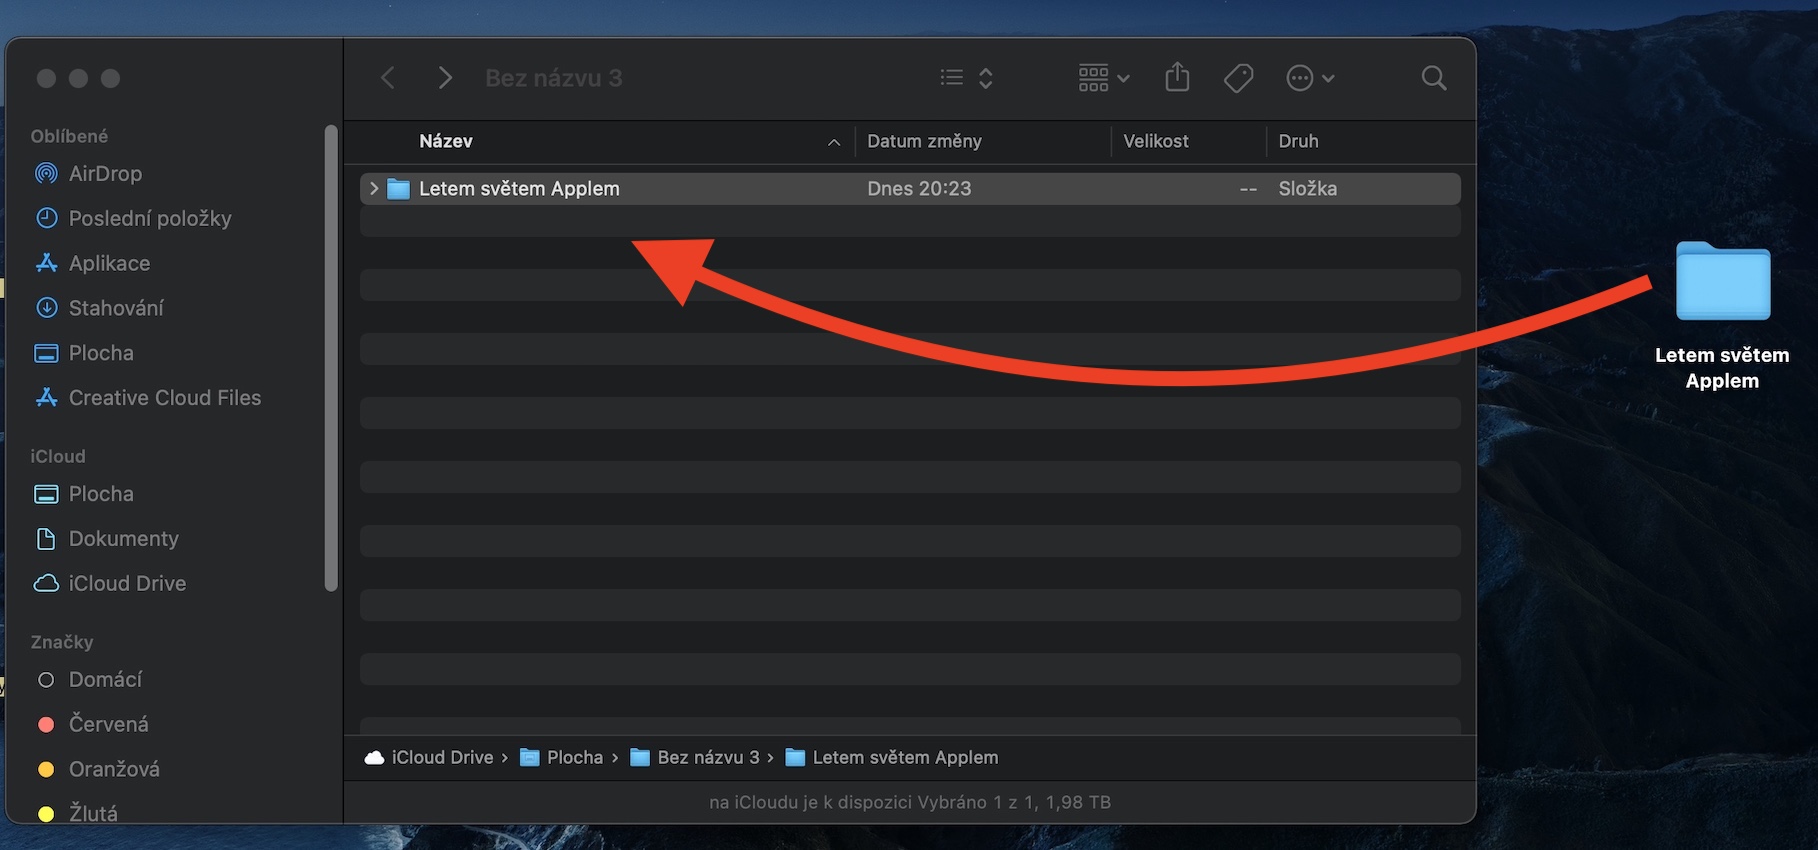This screenshot has width=1818, height=850.
Task: Open the ellipsis Action menu
Action: (x=1310, y=78)
